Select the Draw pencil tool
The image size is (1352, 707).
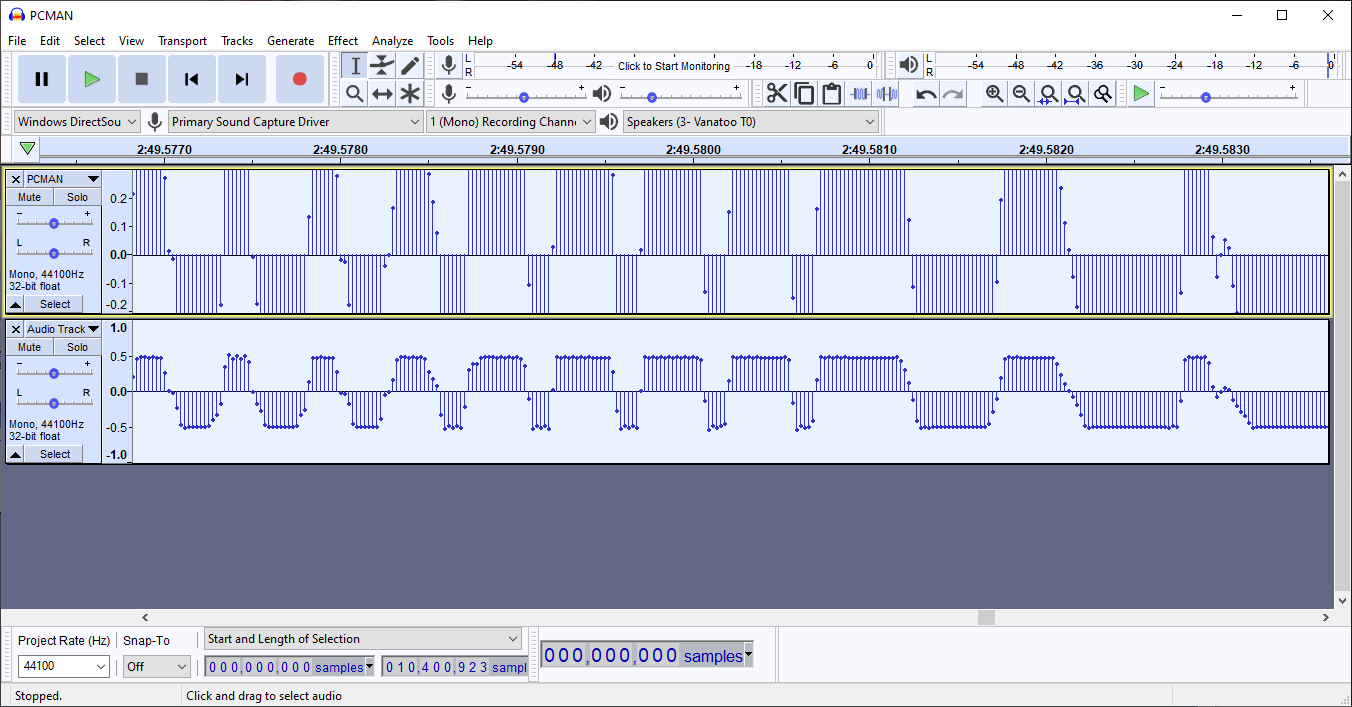pos(410,66)
